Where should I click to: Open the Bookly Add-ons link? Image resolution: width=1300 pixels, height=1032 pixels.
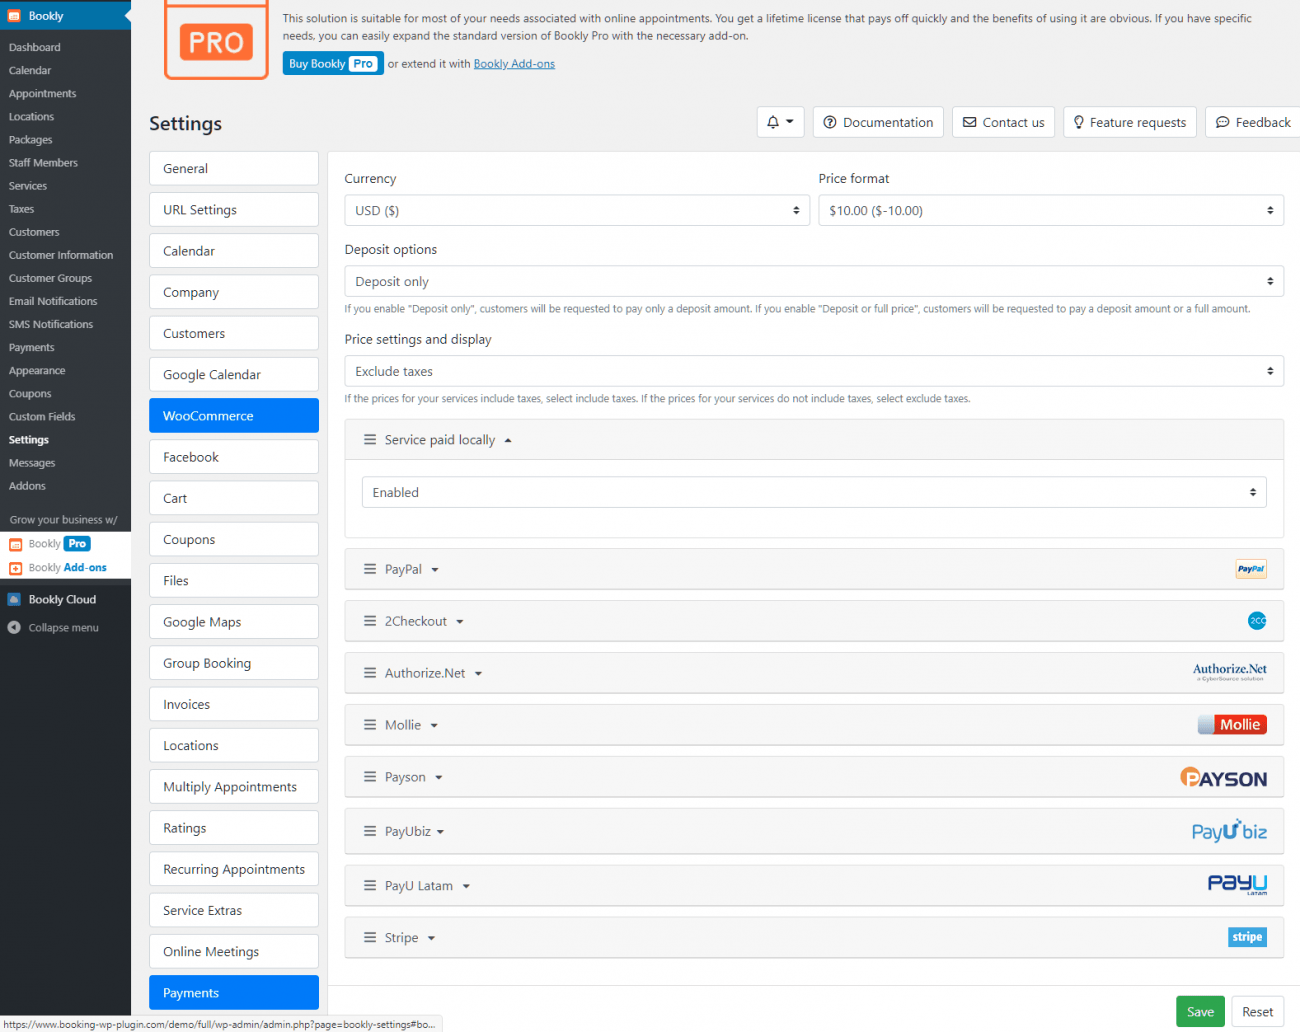click(x=514, y=64)
